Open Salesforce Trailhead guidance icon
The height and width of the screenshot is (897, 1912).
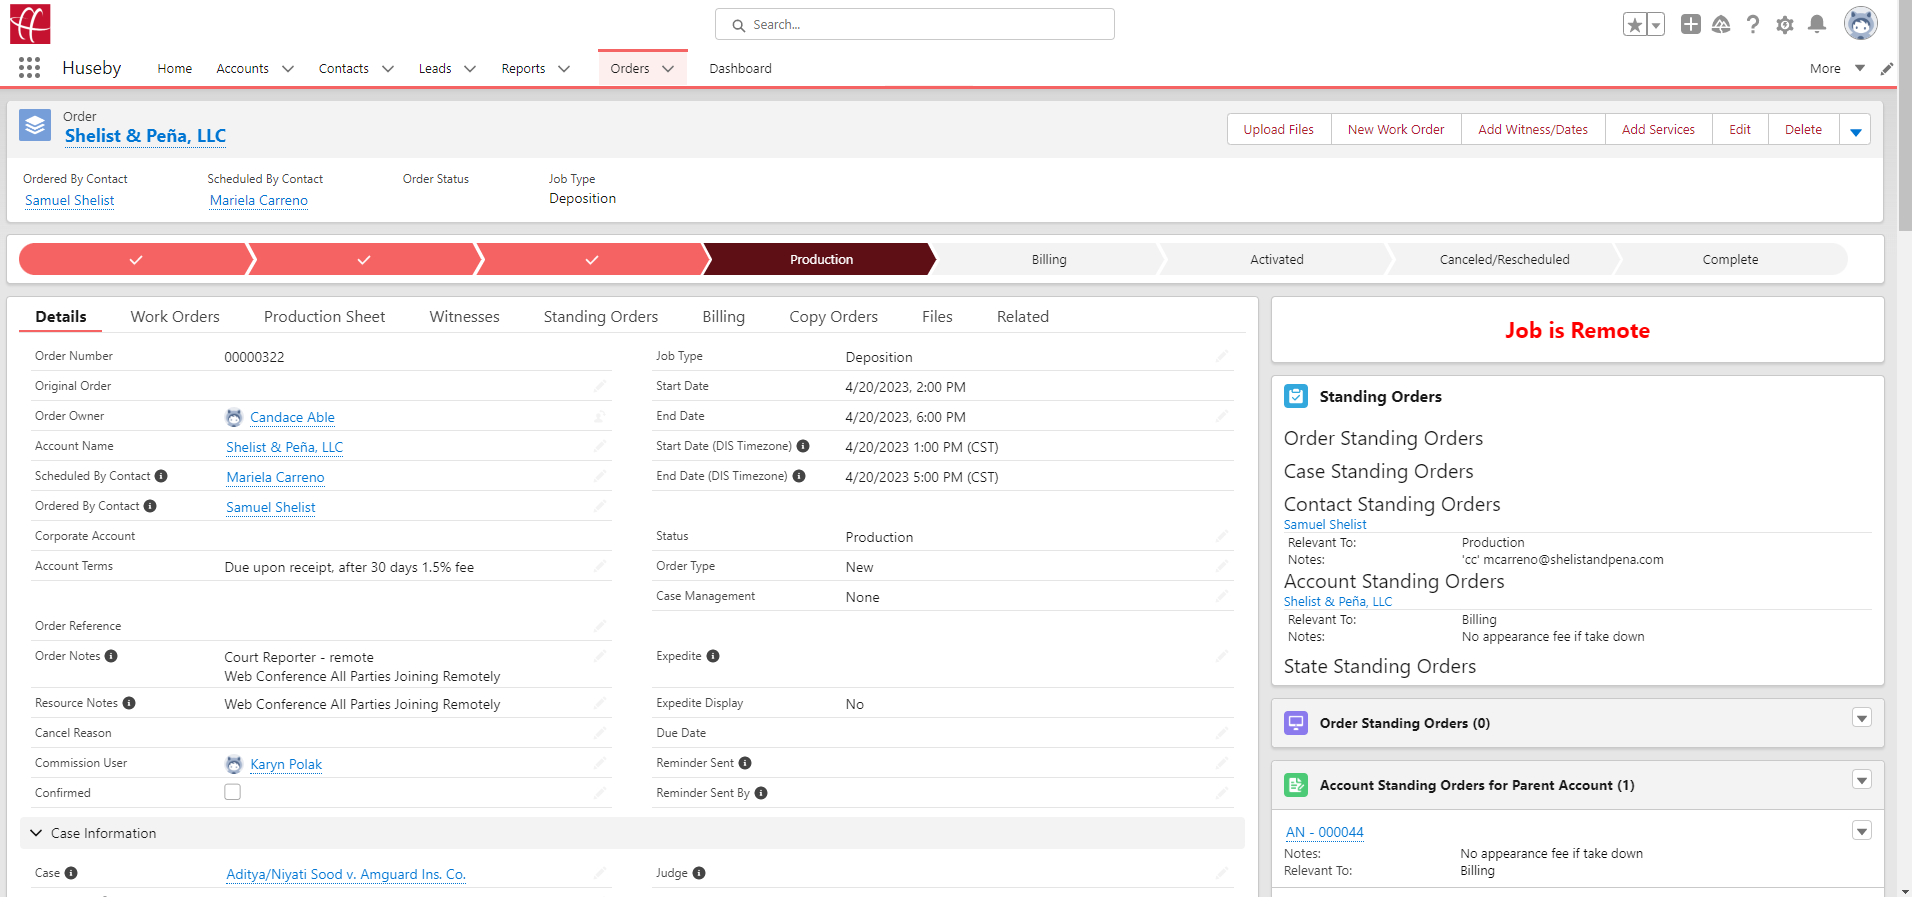pyautogui.click(x=1721, y=24)
